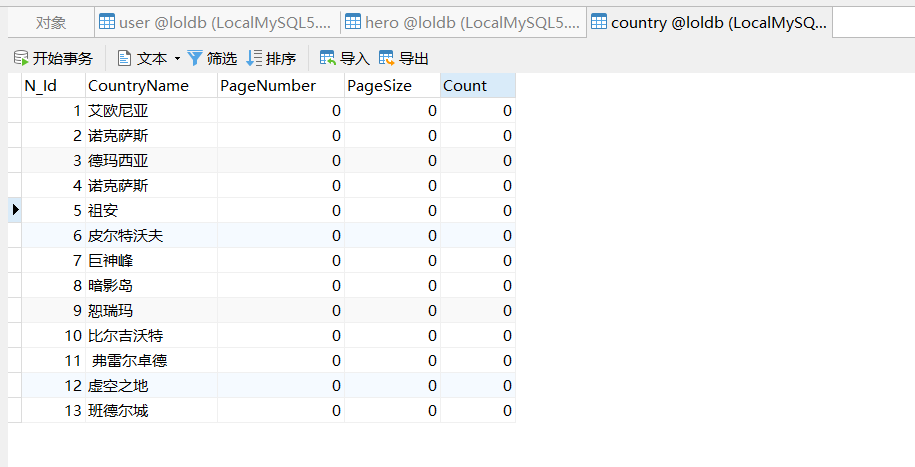Click the Export (导出) icon
The width and height of the screenshot is (915, 467).
386,58
